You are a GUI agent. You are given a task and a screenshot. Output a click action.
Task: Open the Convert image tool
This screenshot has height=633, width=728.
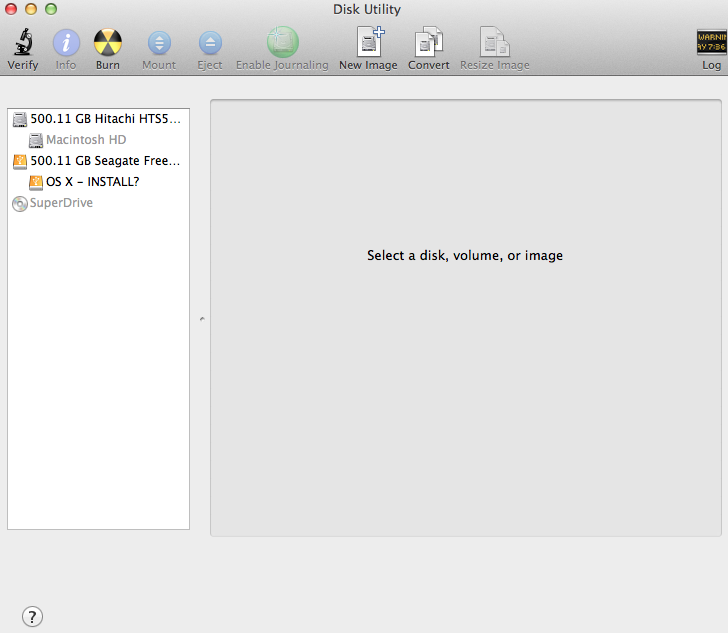pos(429,42)
